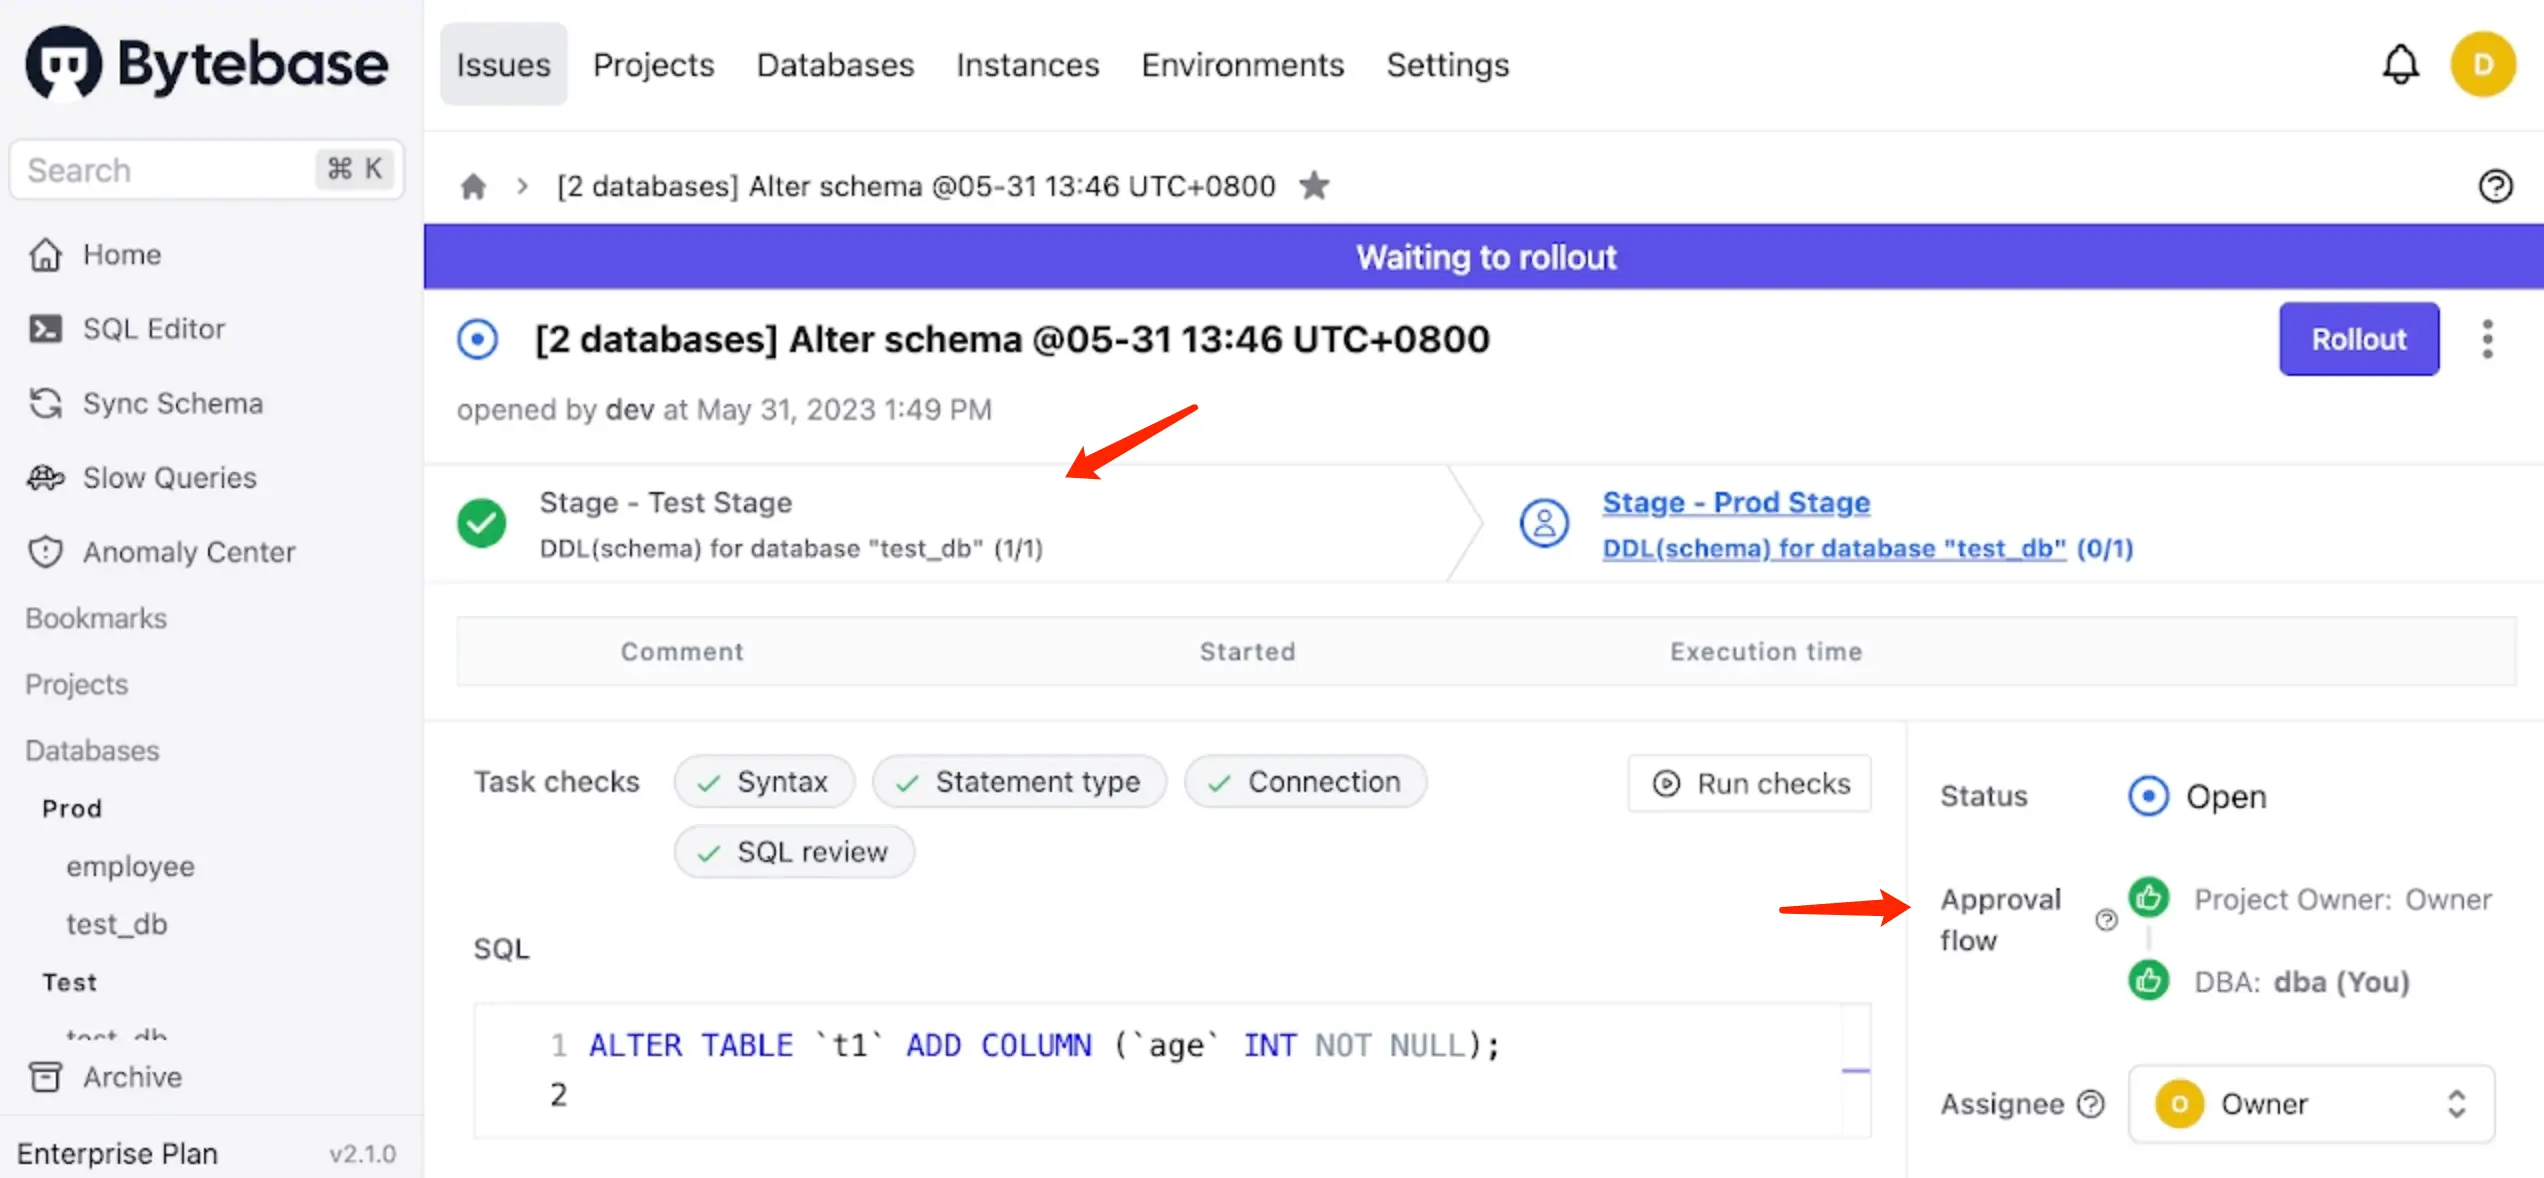Open Slow Queries panel
Viewport: 2544px width, 1178px height.
pyautogui.click(x=168, y=477)
